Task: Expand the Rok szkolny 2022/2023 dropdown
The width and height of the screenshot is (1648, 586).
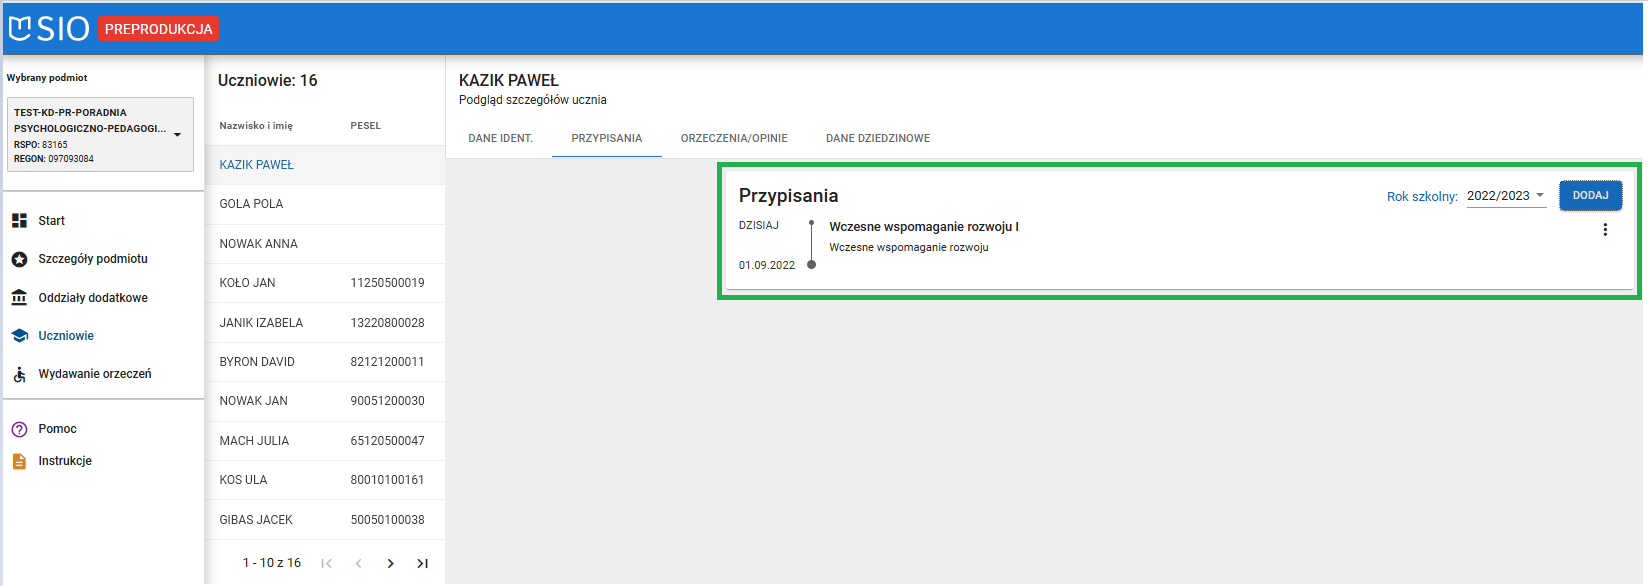Action: coord(1505,196)
